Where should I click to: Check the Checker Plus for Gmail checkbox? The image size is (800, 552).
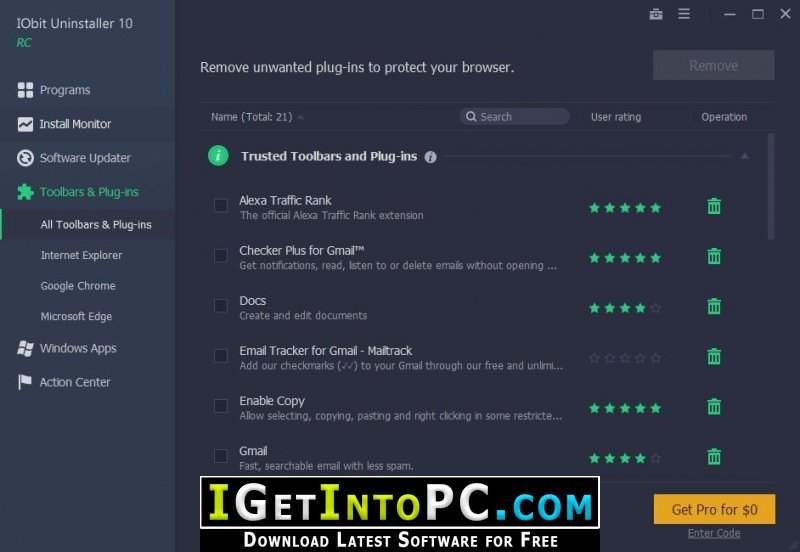tap(220, 256)
